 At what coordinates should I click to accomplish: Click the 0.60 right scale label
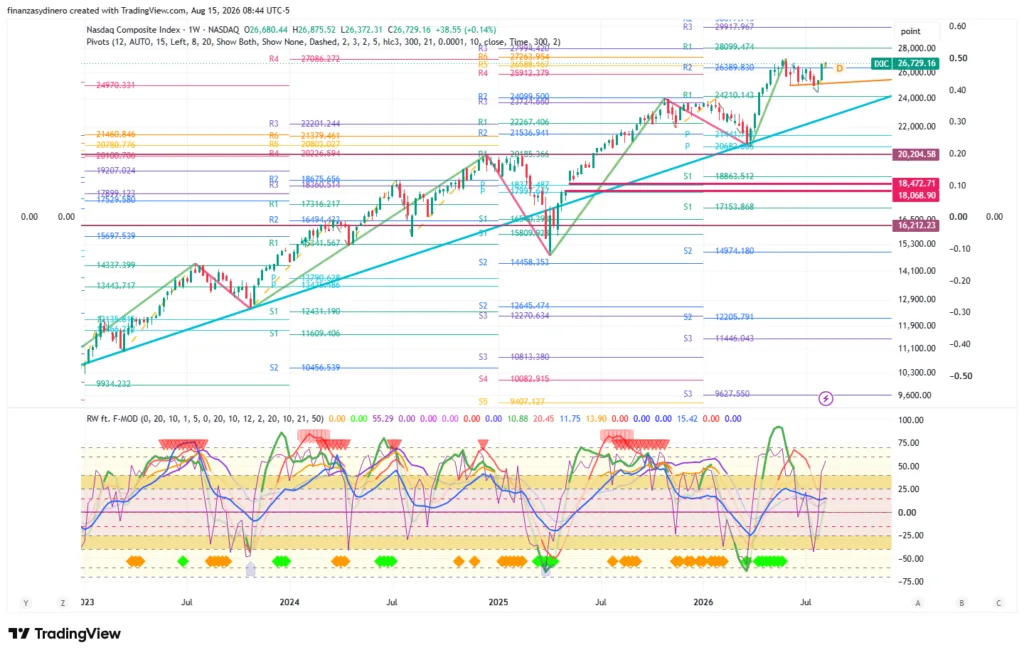pyautogui.click(x=957, y=26)
